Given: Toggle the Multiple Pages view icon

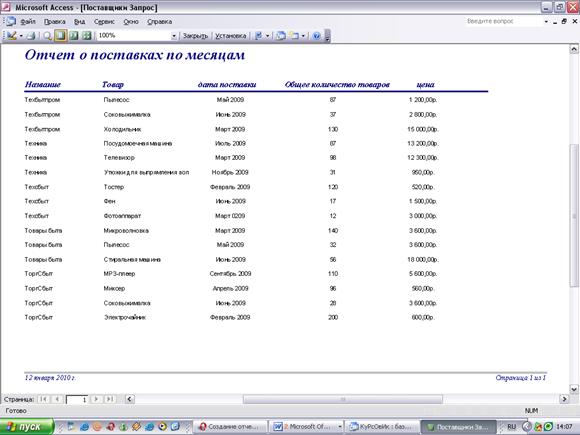Looking at the screenshot, I should [87, 36].
